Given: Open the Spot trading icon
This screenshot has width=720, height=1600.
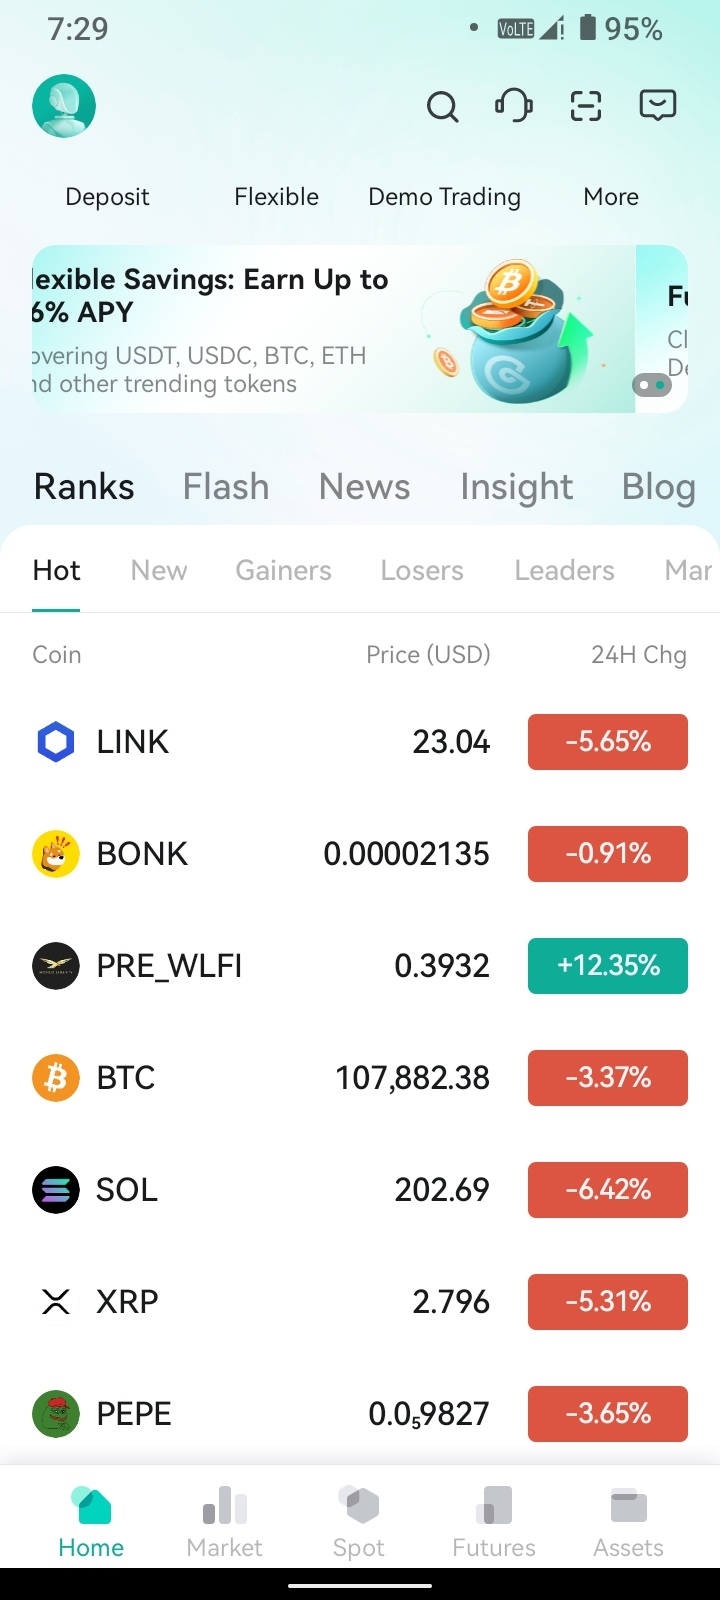Looking at the screenshot, I should [359, 1505].
